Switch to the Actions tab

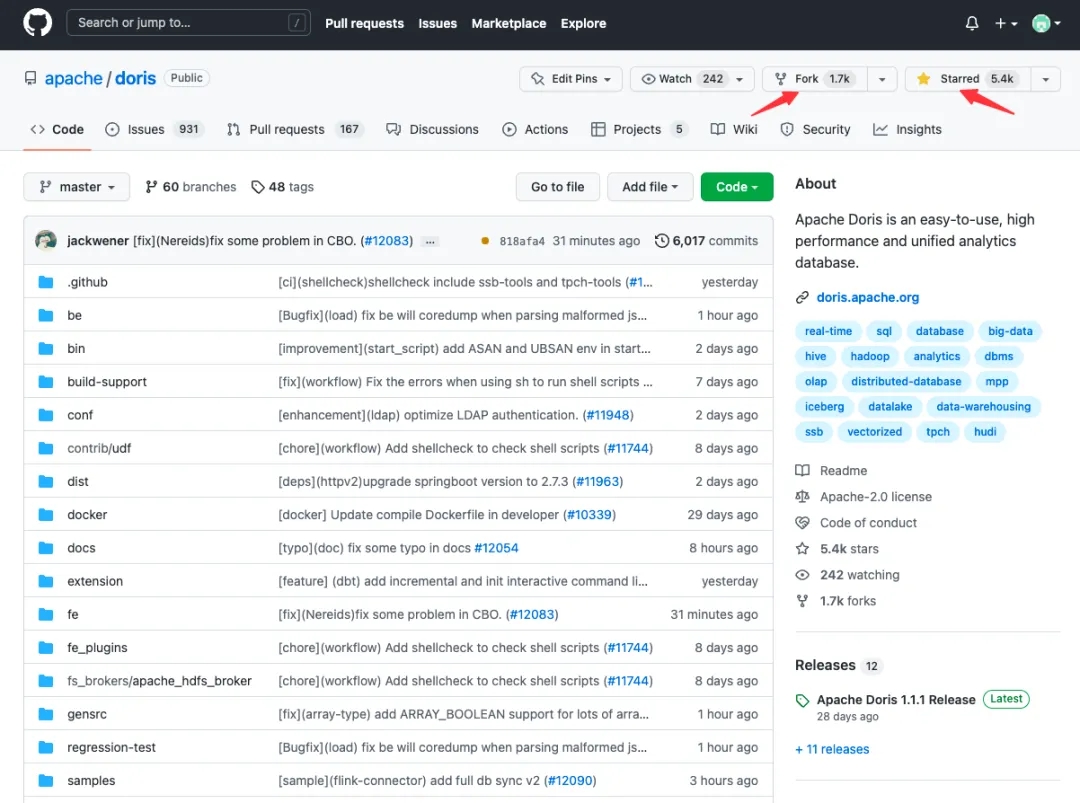coord(535,129)
